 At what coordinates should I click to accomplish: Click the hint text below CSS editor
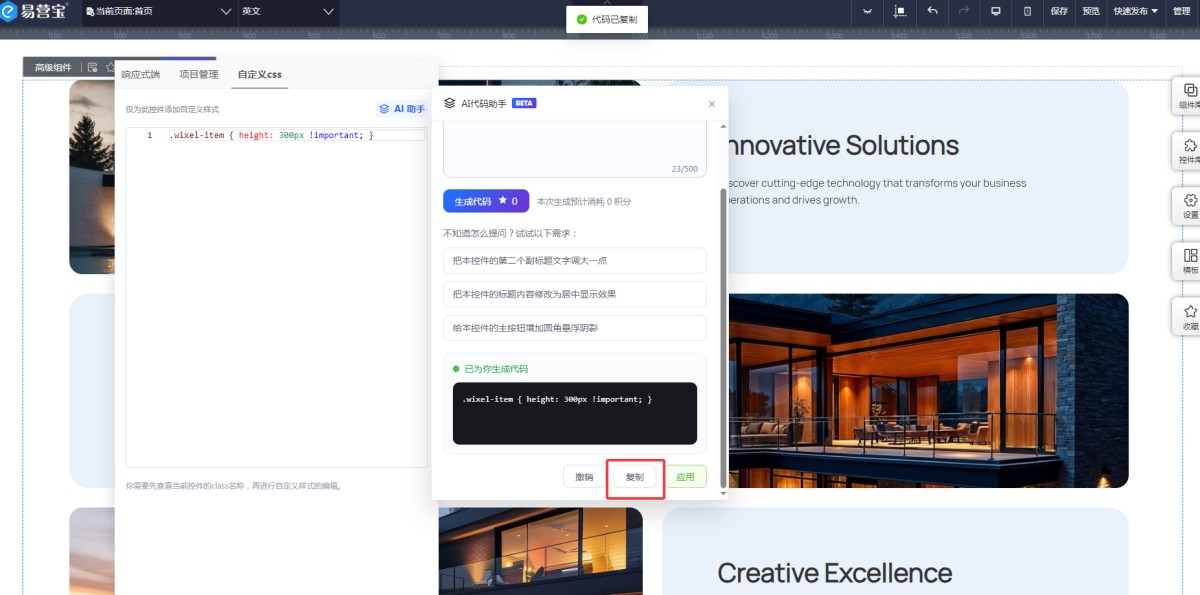point(234,486)
